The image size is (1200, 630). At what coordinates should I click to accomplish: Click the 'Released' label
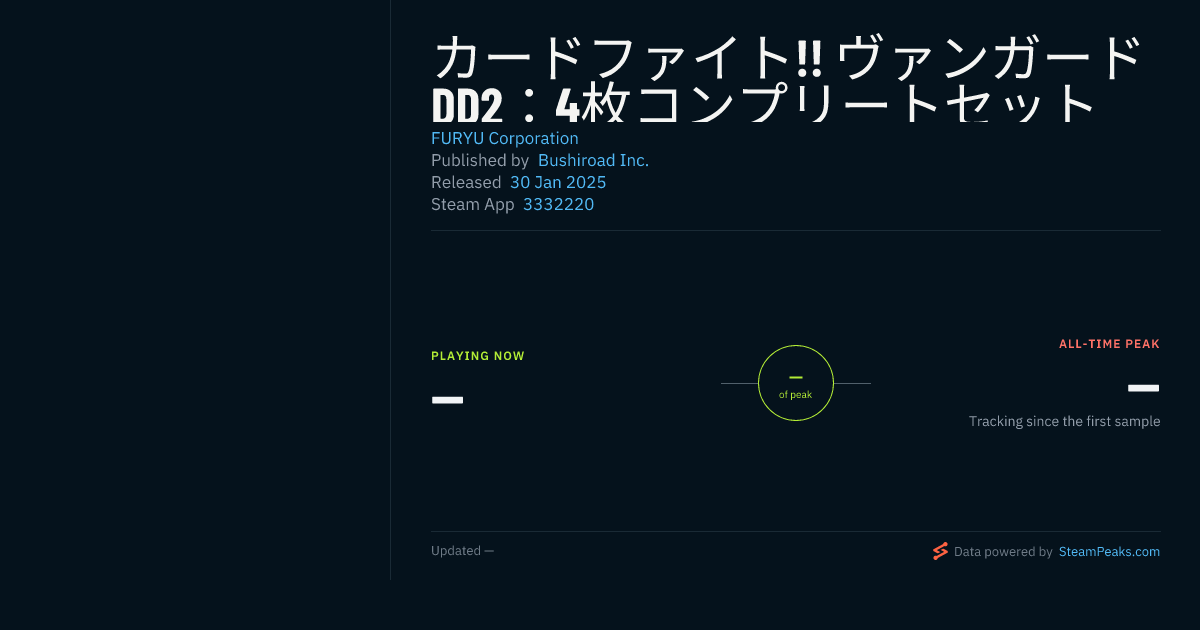click(466, 182)
